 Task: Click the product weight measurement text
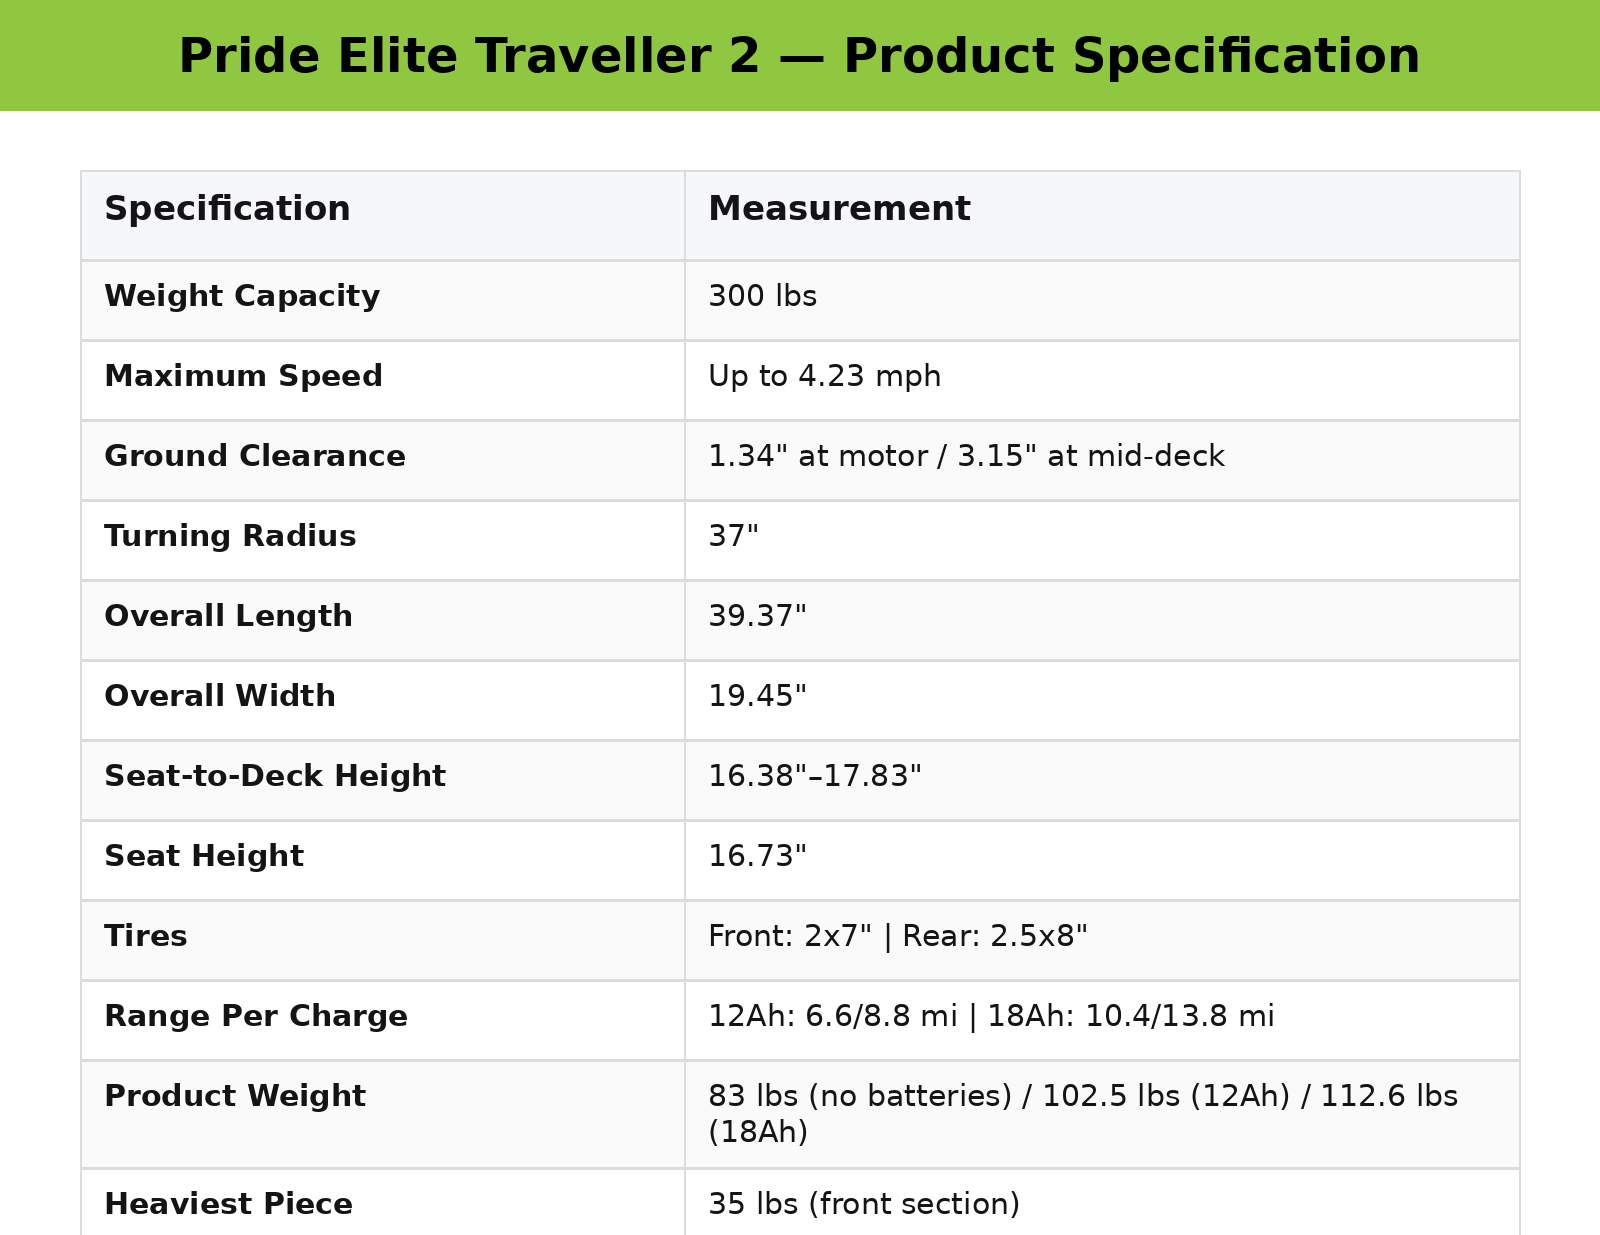coord(1082,1114)
